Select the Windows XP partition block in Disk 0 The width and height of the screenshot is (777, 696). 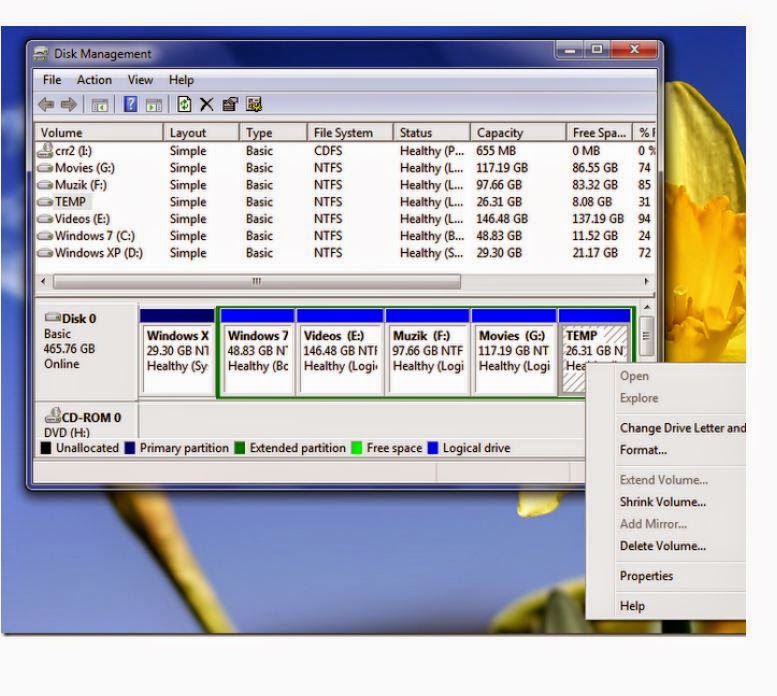coord(177,352)
